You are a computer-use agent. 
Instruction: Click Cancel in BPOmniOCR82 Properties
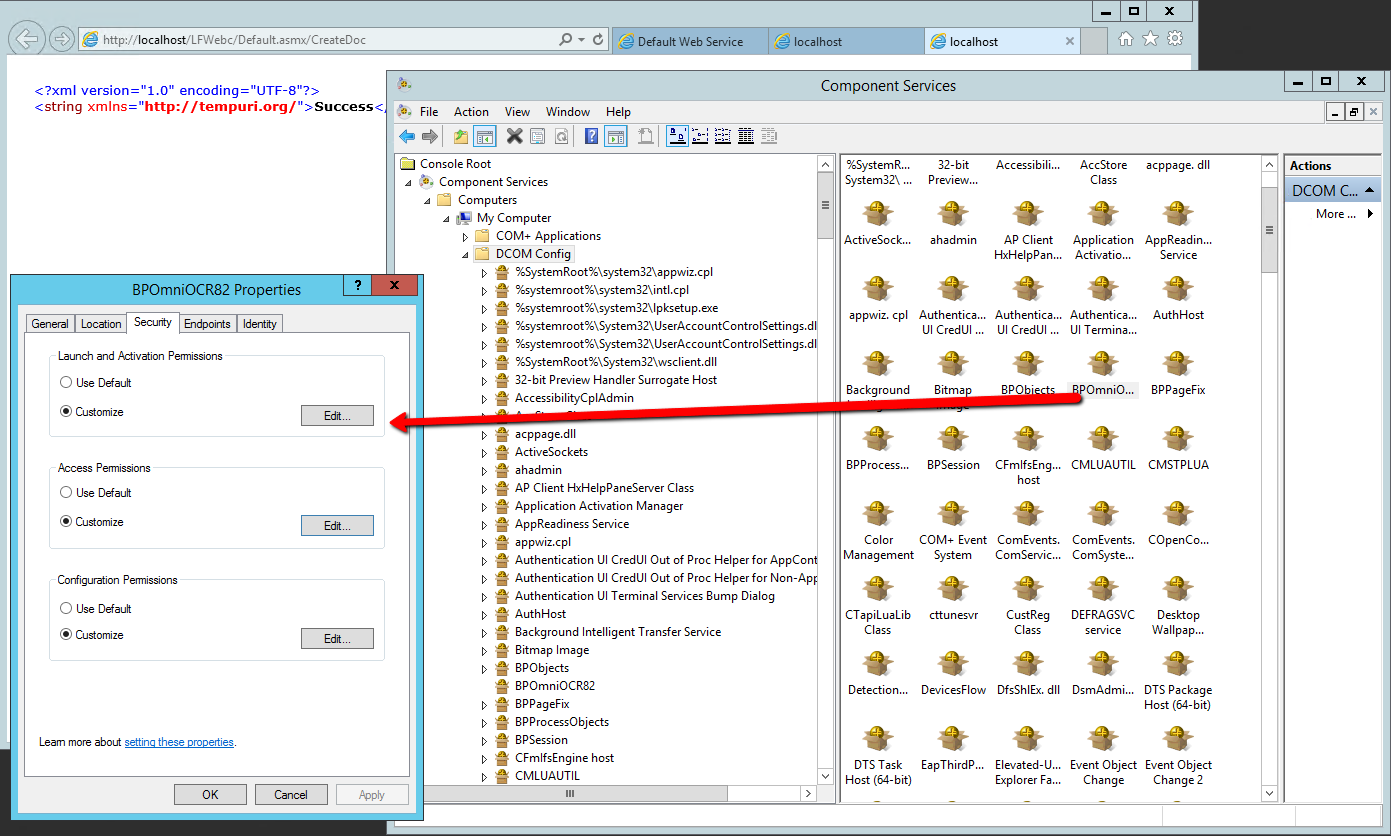tap(291, 795)
